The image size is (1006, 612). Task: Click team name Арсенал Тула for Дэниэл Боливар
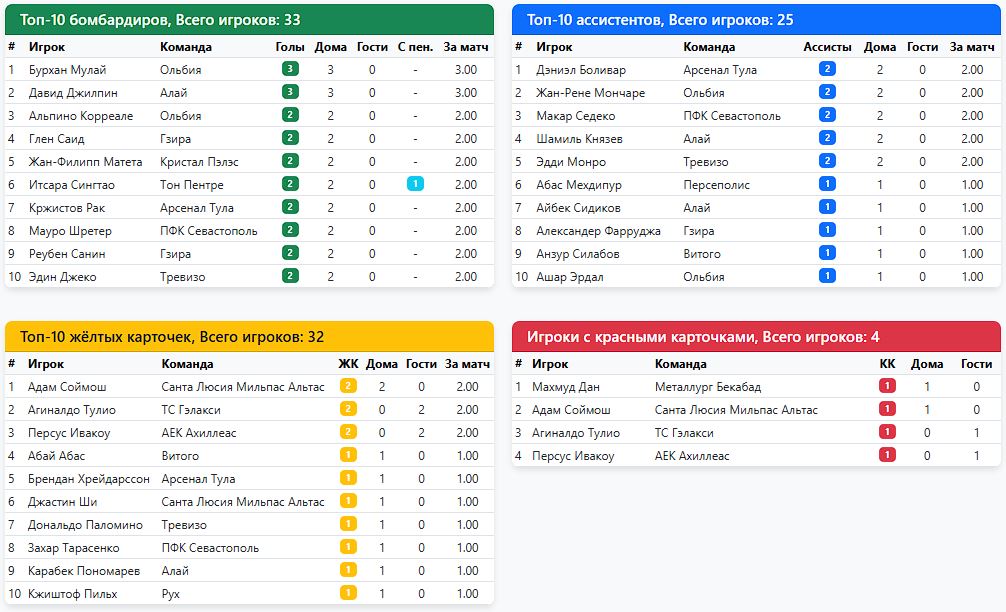click(x=719, y=70)
